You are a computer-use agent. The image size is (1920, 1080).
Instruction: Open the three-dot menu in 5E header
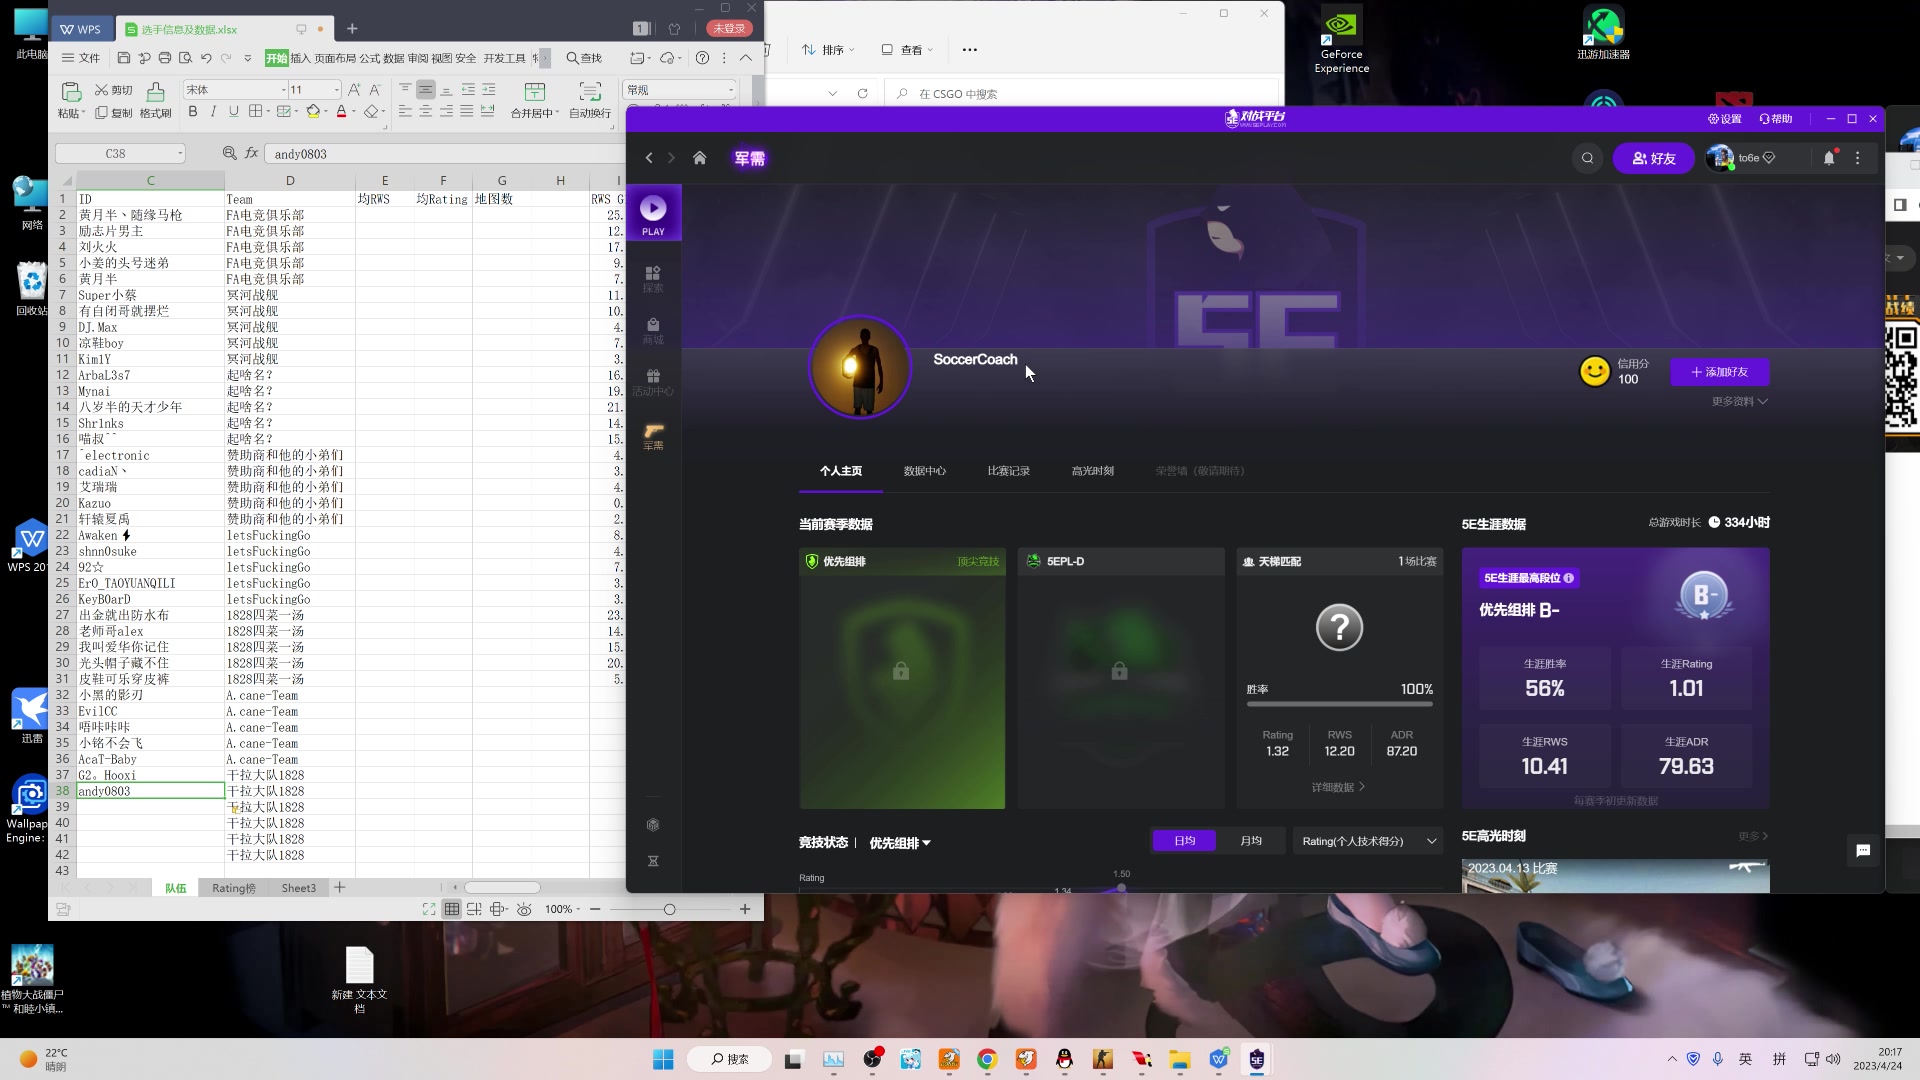pos(1858,158)
